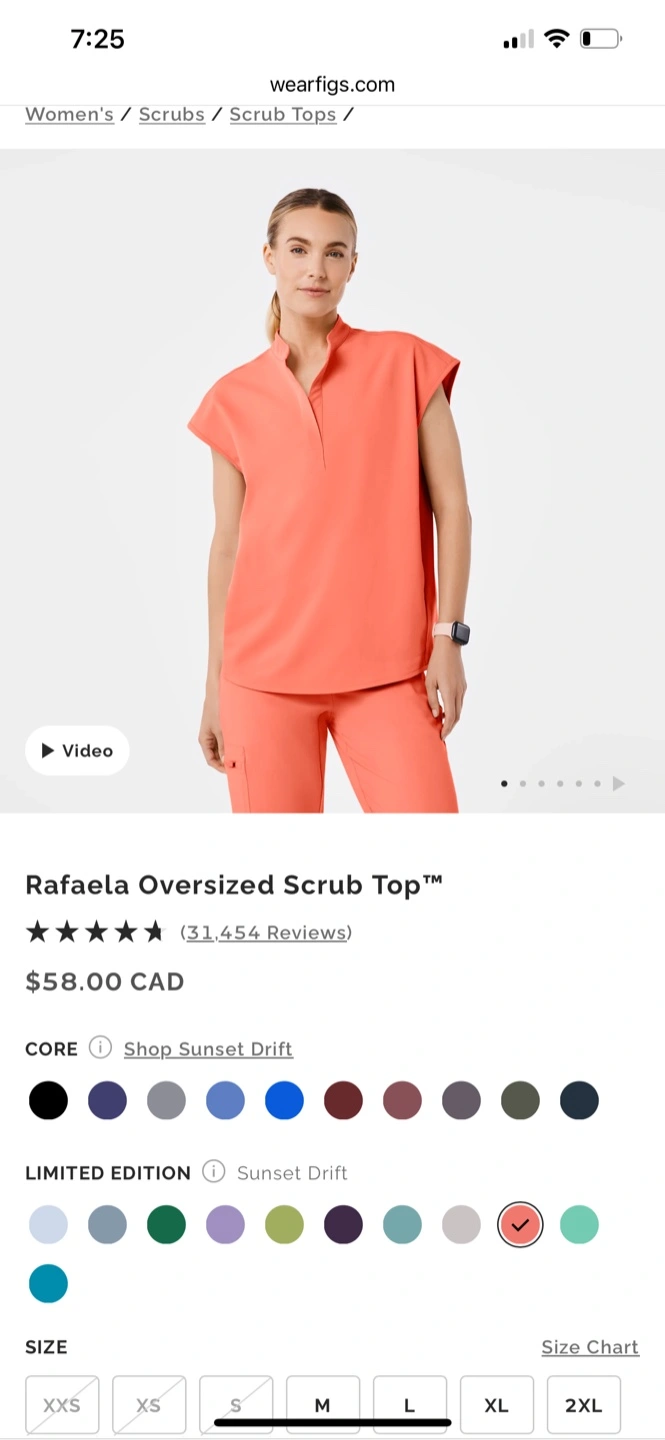Choose size 2XL

point(583,1405)
